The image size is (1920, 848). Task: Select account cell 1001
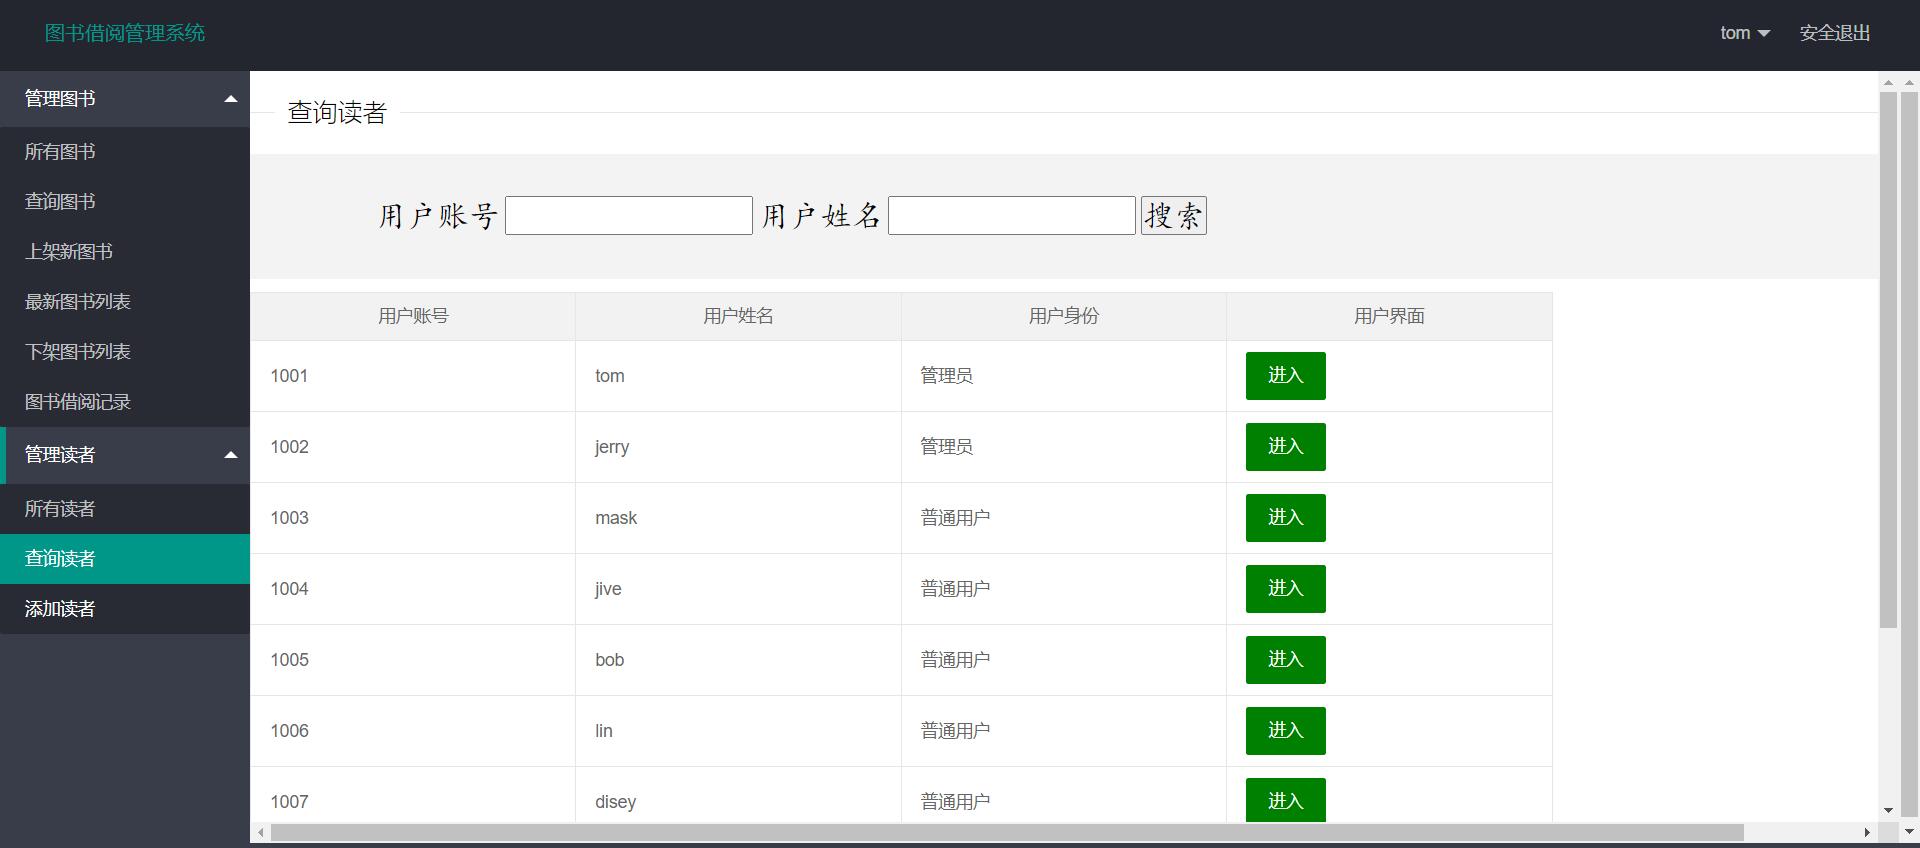click(x=413, y=376)
